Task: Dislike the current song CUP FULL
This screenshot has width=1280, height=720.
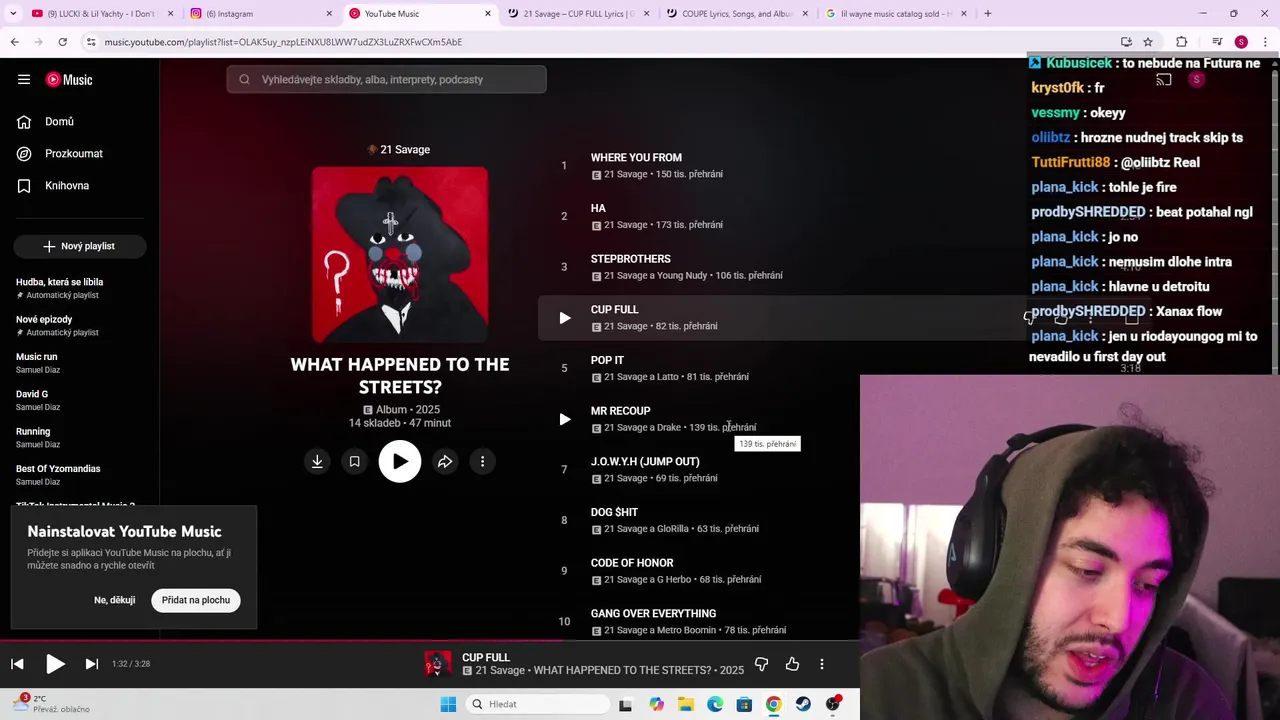Action: [761, 664]
